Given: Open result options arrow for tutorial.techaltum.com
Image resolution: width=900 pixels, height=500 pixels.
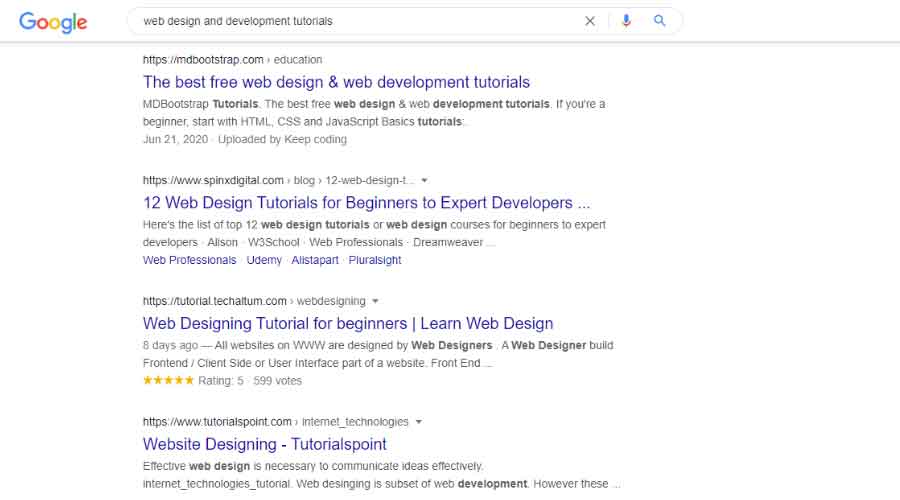Looking at the screenshot, I should pos(375,301).
